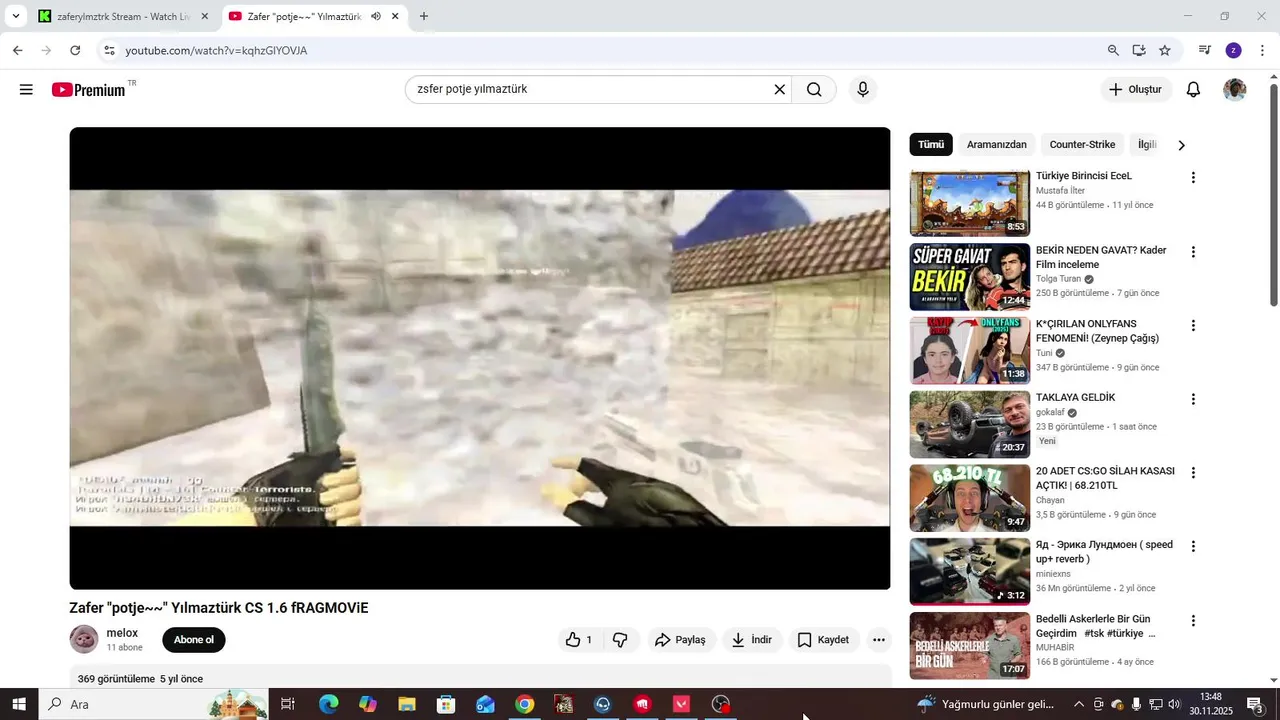
Task: View site information icon in address bar
Action: coord(109,50)
